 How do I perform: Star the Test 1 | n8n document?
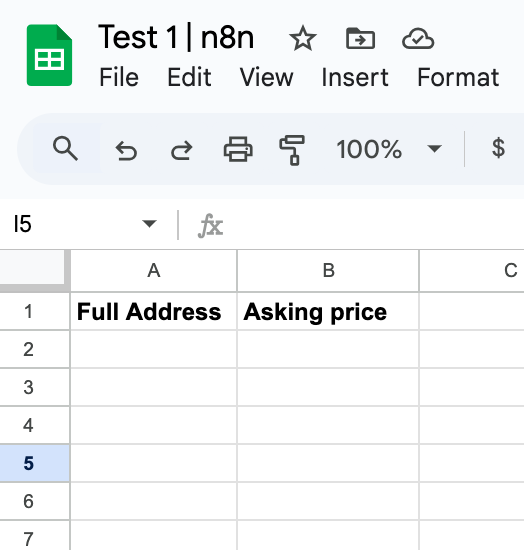(303, 38)
